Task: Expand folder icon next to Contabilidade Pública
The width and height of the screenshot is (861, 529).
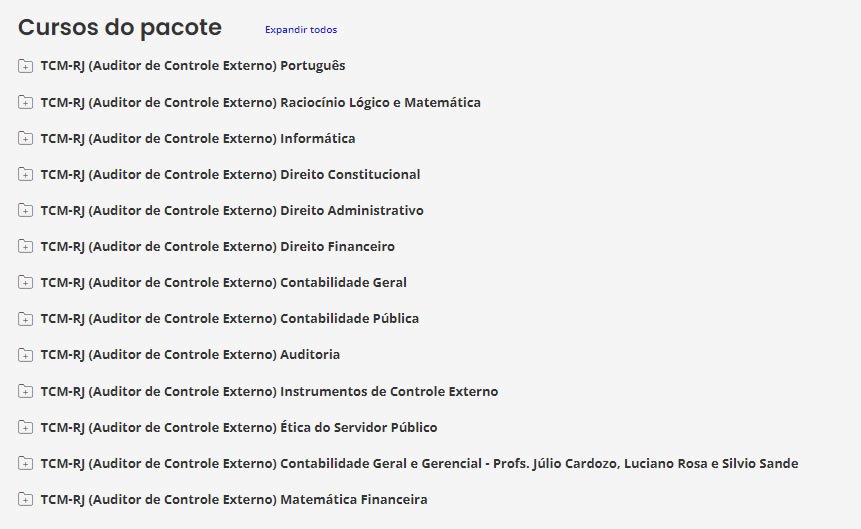Action: (25, 319)
